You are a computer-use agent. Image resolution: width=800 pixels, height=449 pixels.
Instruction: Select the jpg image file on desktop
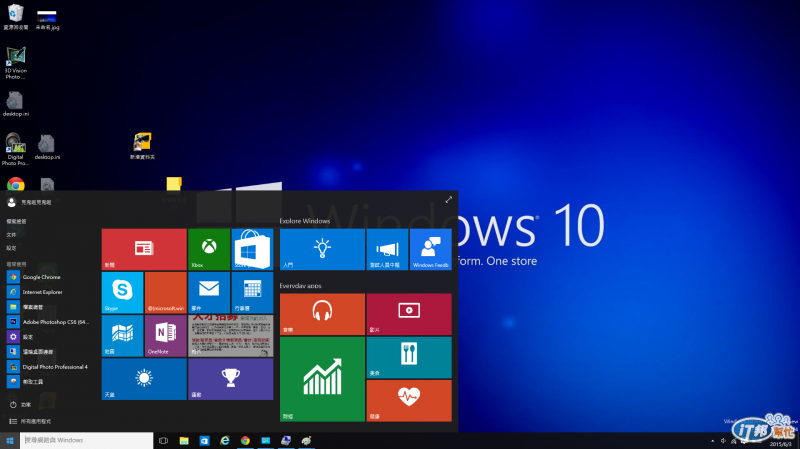(x=47, y=19)
